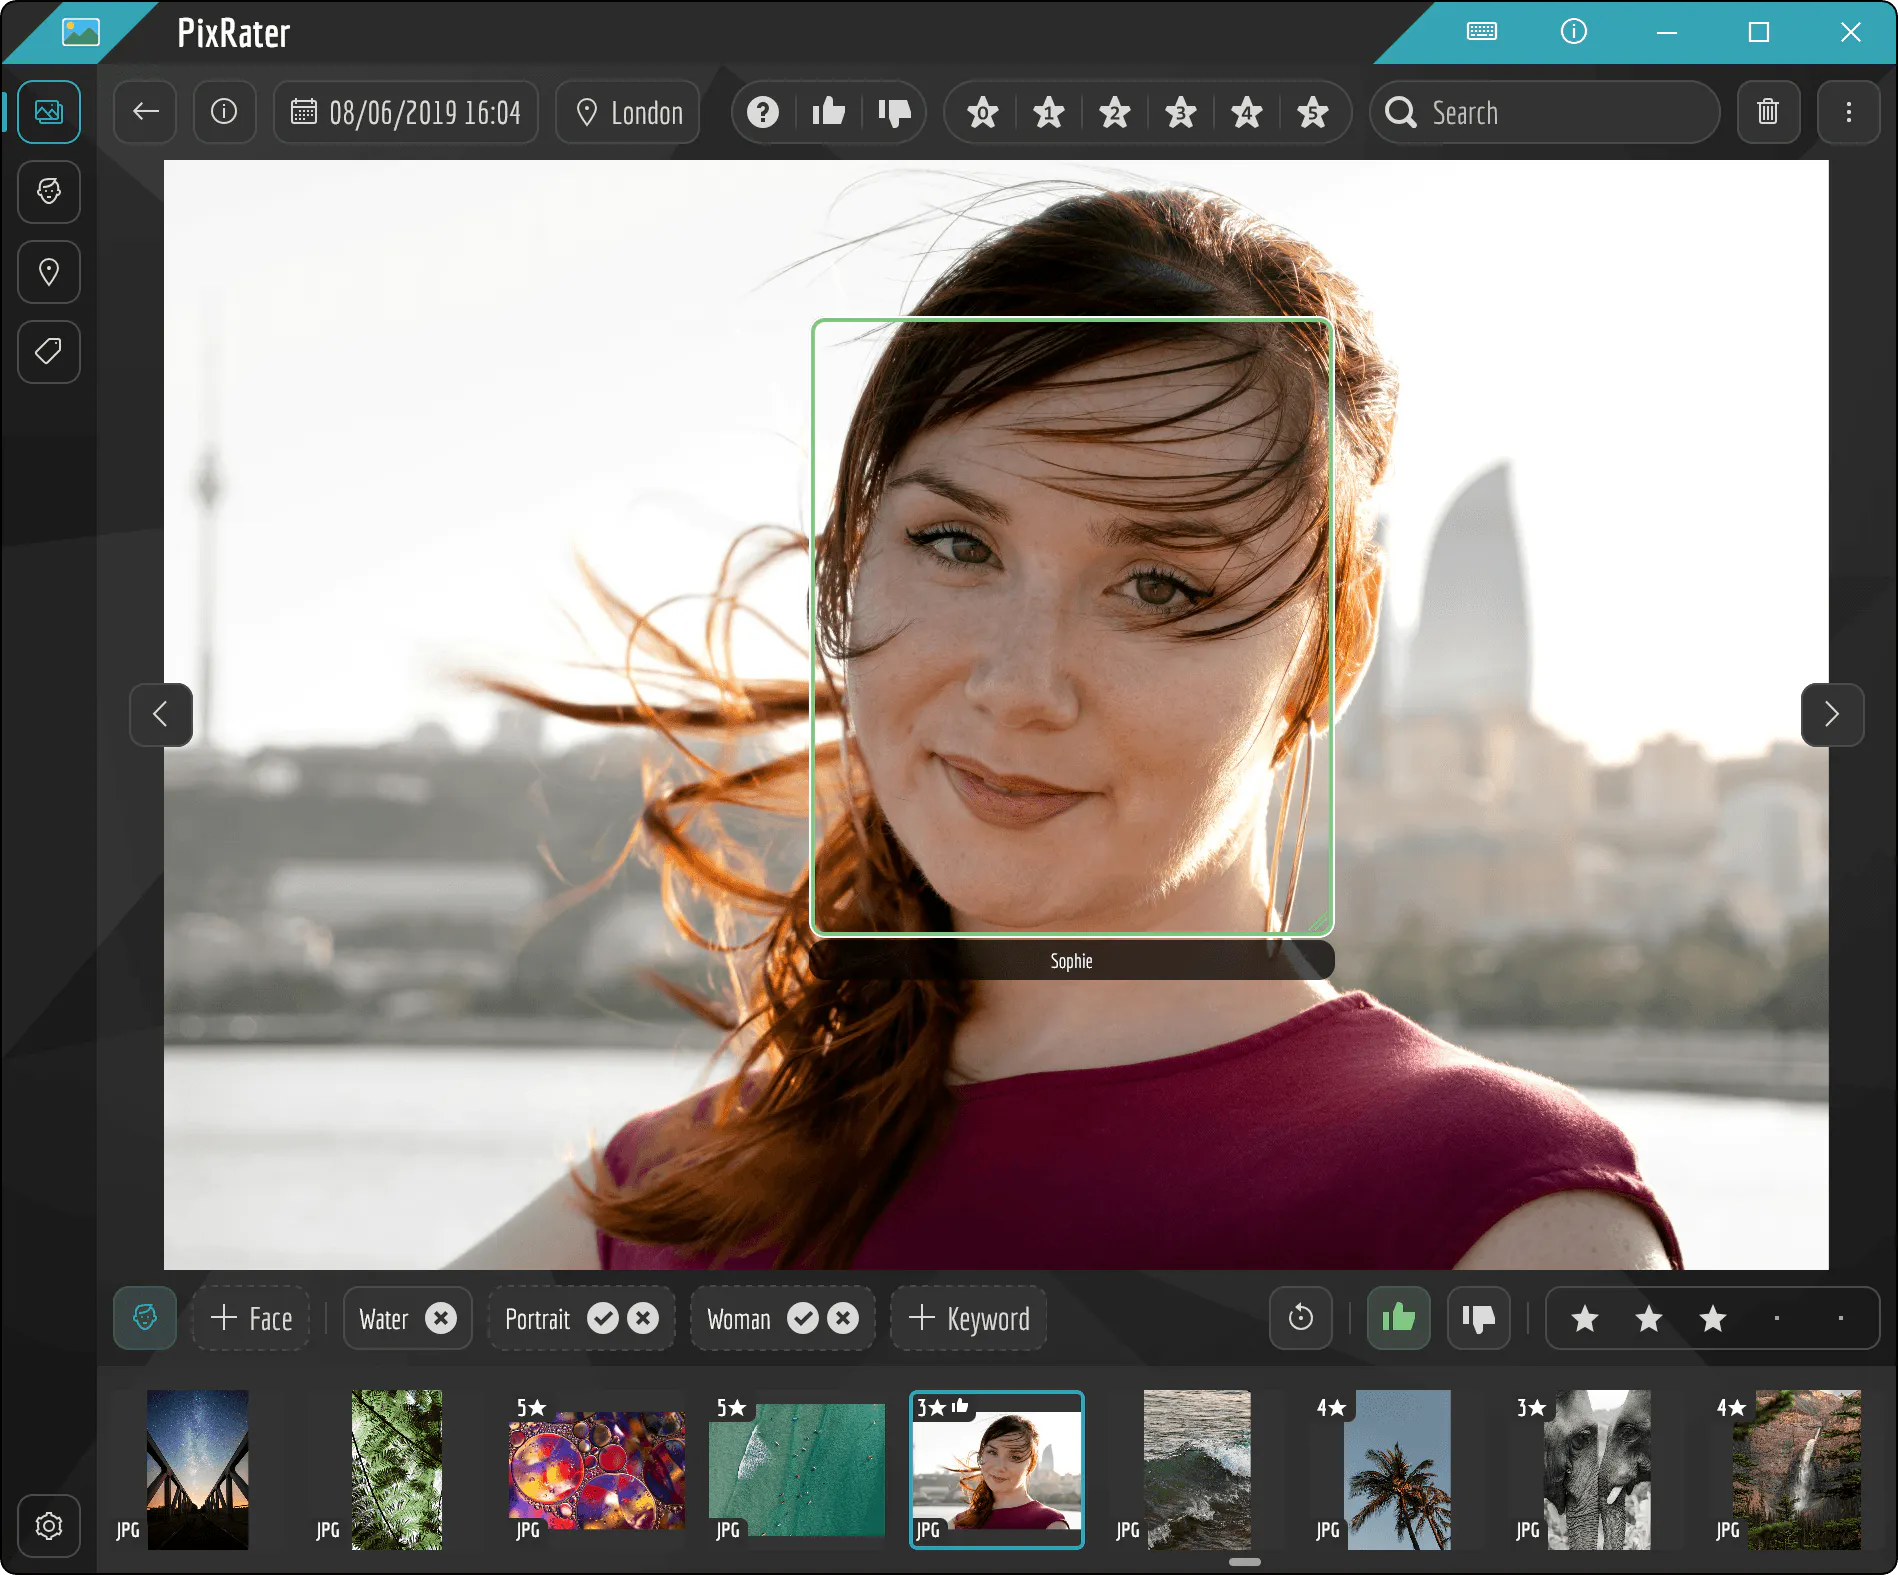
Task: Open settings gear at bottom left
Action: [x=48, y=1526]
